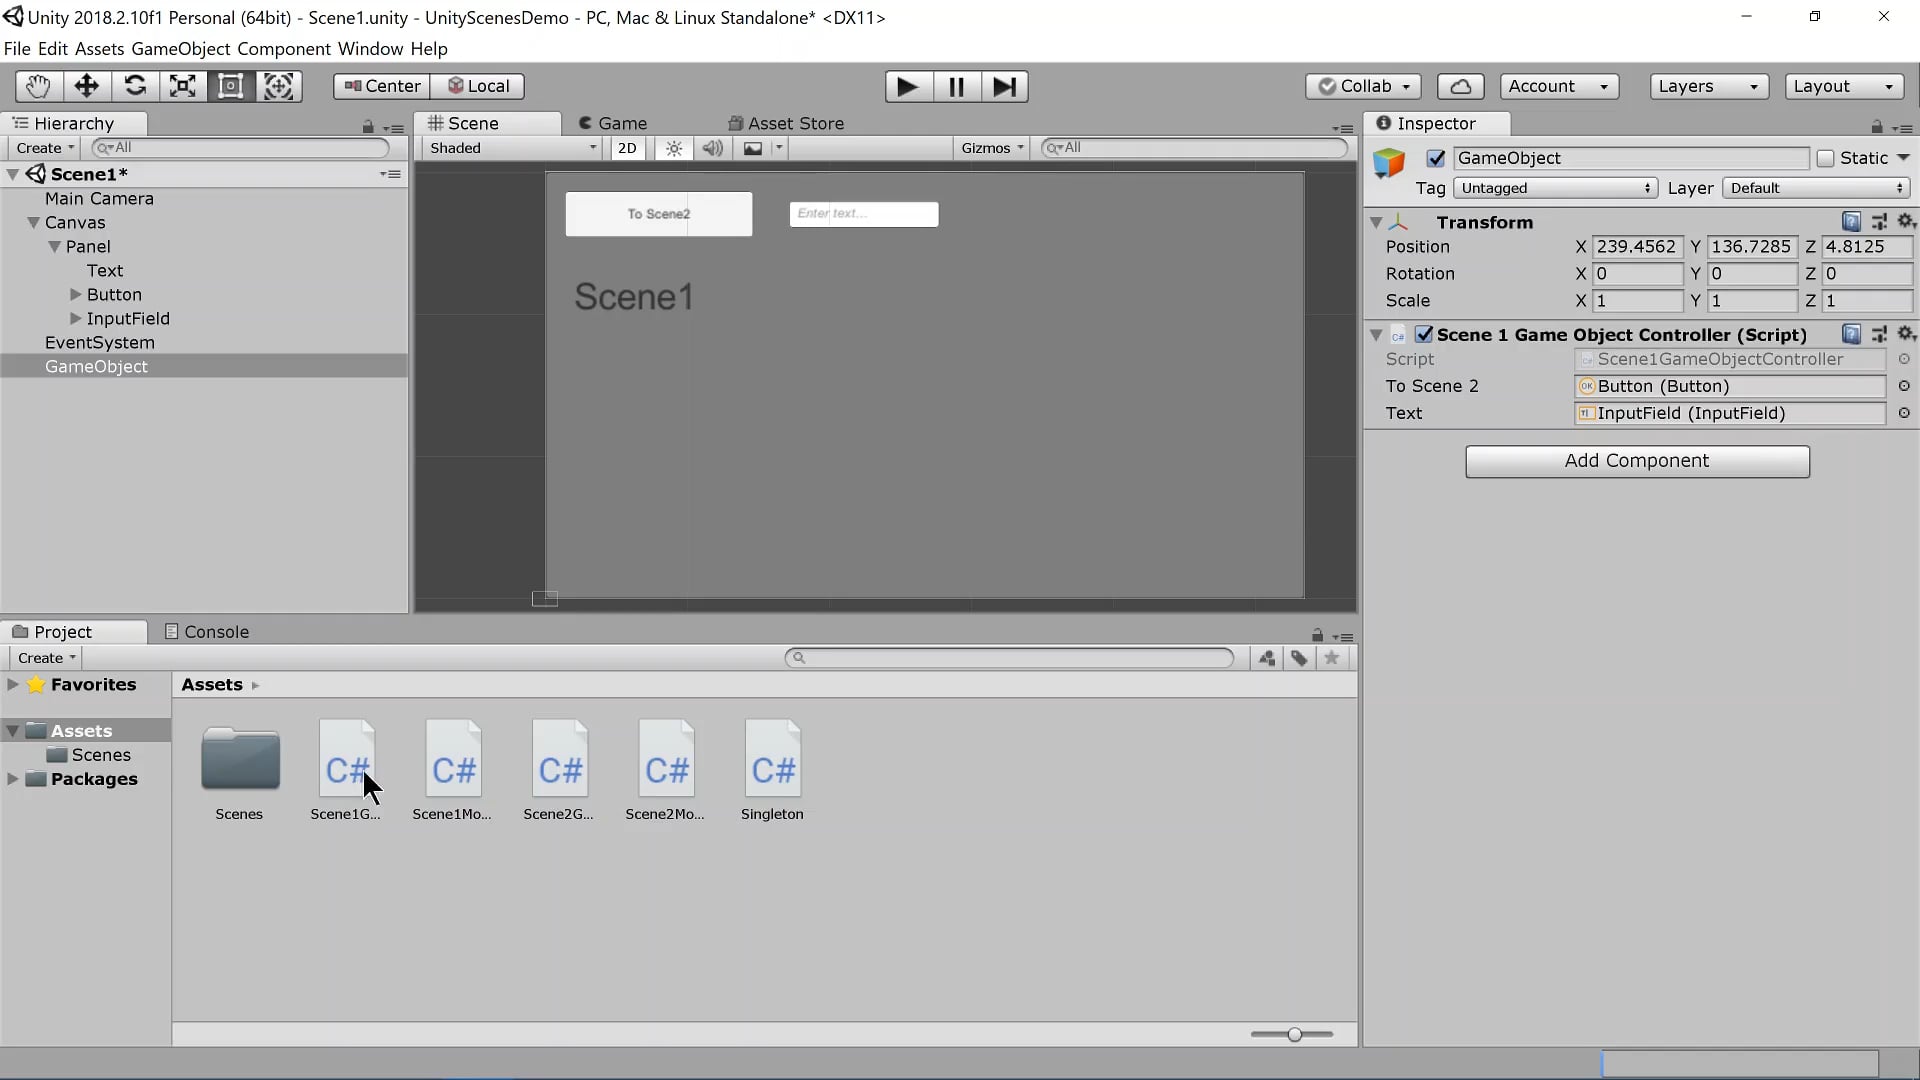This screenshot has width=1920, height=1080.
Task: Open Unity Collab services cloud panel
Action: pos(1460,86)
